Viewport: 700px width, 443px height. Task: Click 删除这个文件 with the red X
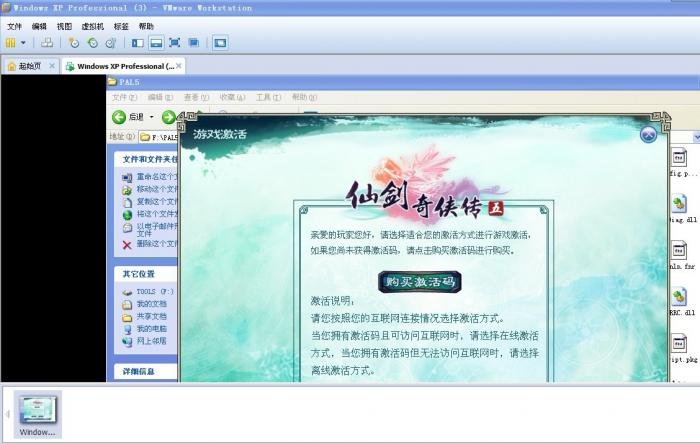150,244
